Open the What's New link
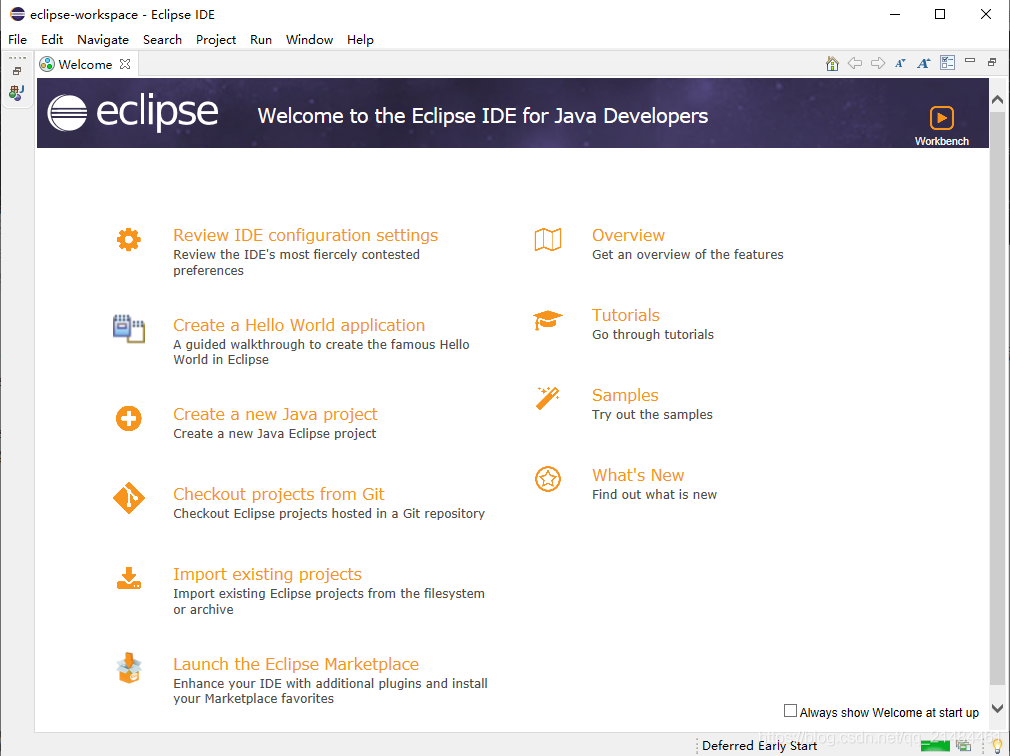Image resolution: width=1010 pixels, height=756 pixels. 638,475
